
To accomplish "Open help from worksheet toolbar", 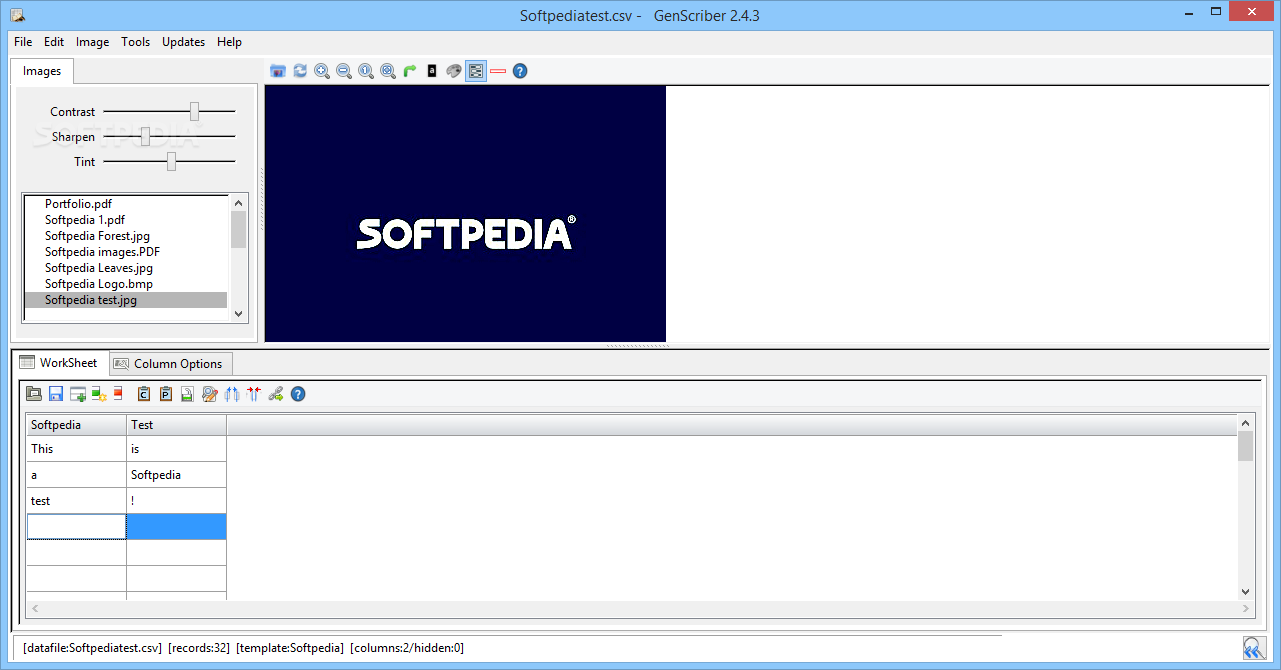I will pyautogui.click(x=298, y=394).
